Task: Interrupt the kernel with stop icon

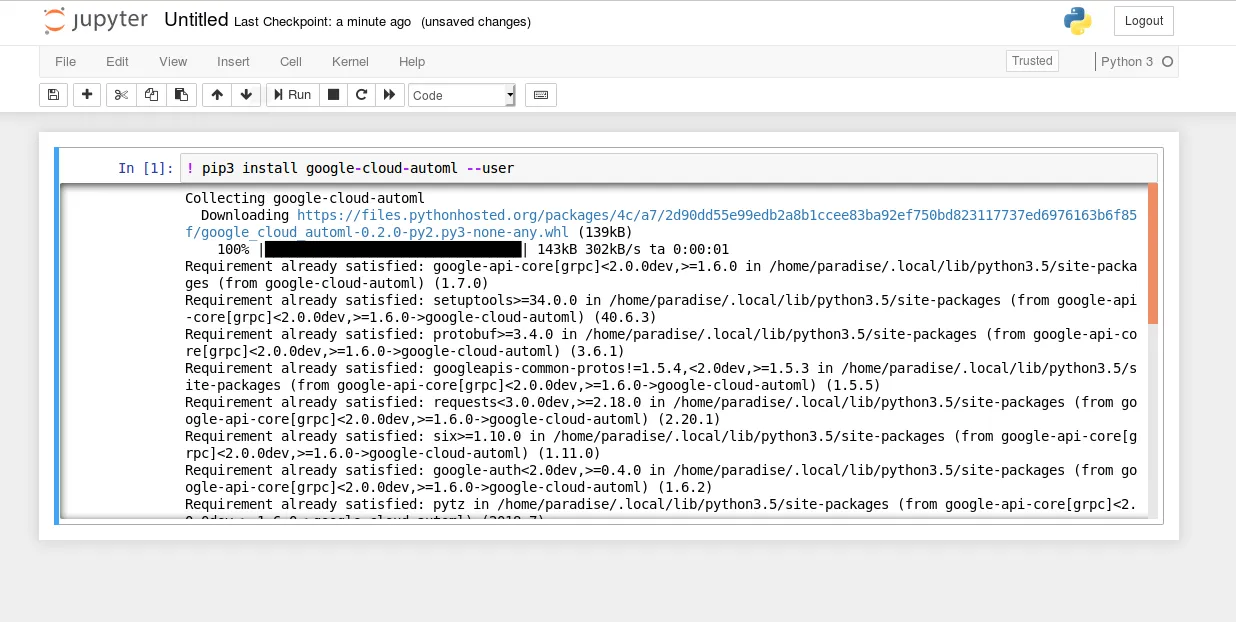Action: (334, 95)
